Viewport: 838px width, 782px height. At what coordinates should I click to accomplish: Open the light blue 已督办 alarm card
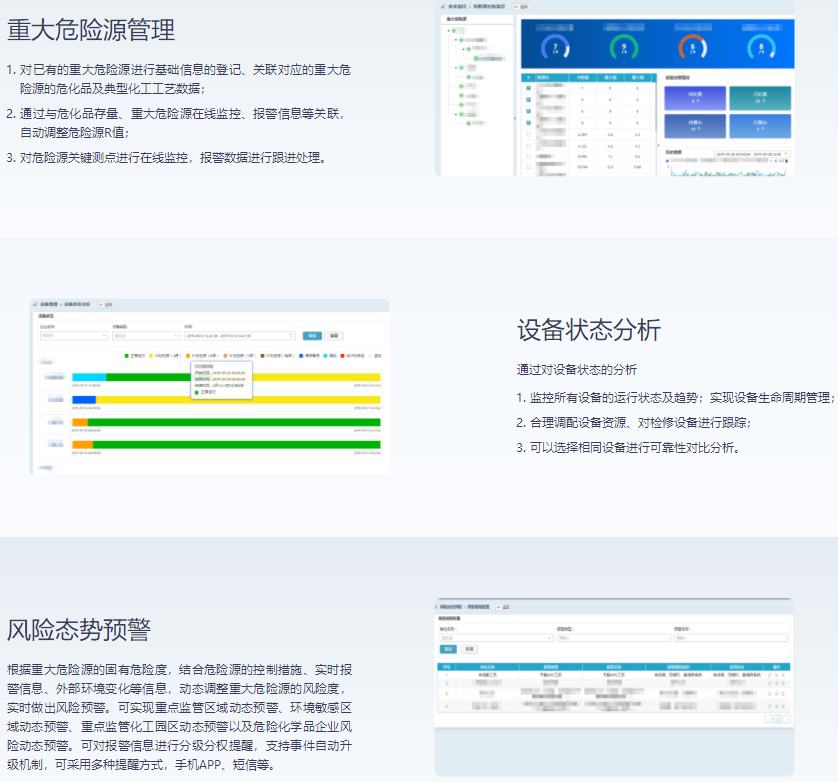pos(761,126)
